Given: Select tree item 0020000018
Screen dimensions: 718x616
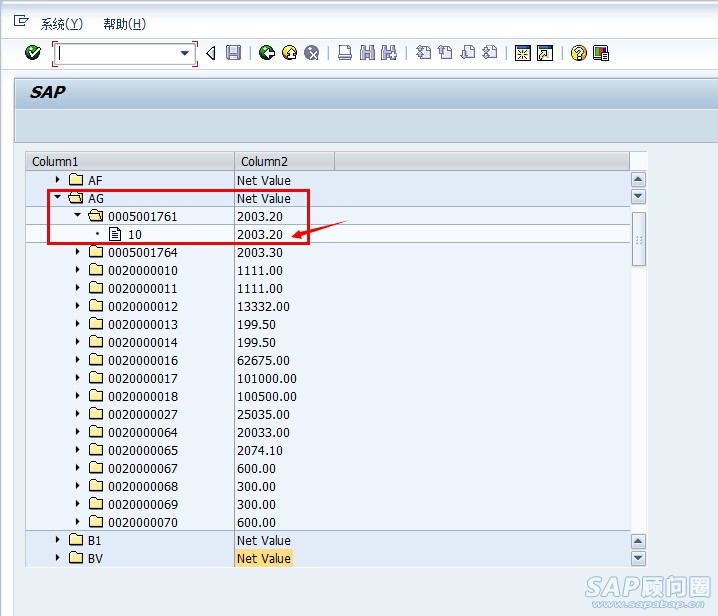Looking at the screenshot, I should 143,397.
